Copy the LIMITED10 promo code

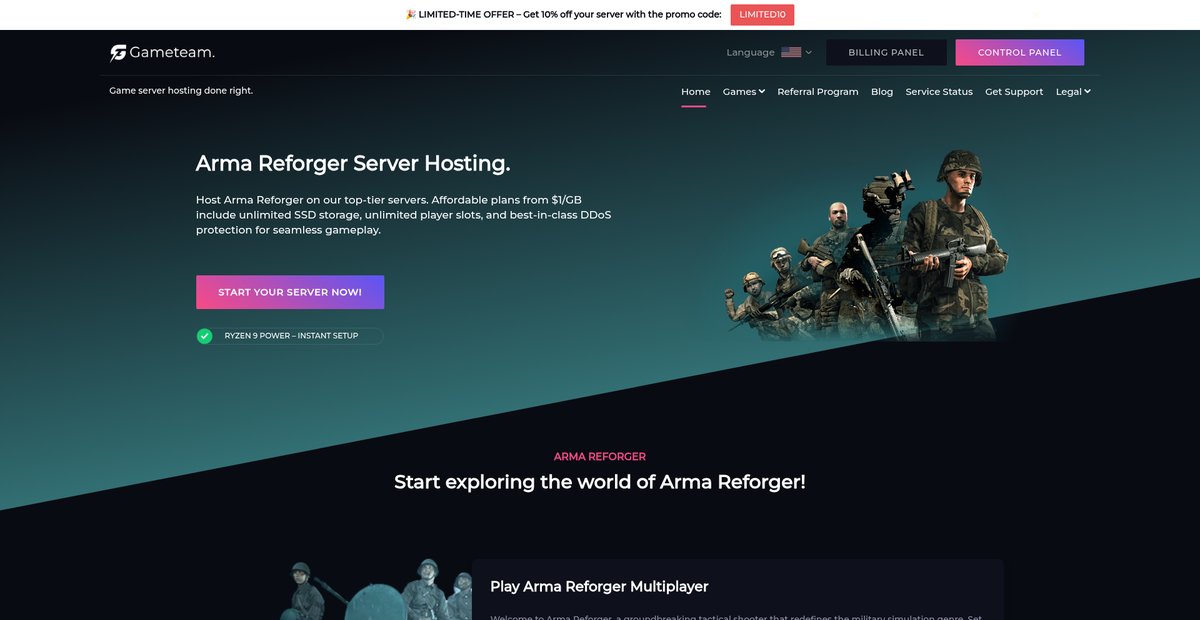tap(762, 15)
